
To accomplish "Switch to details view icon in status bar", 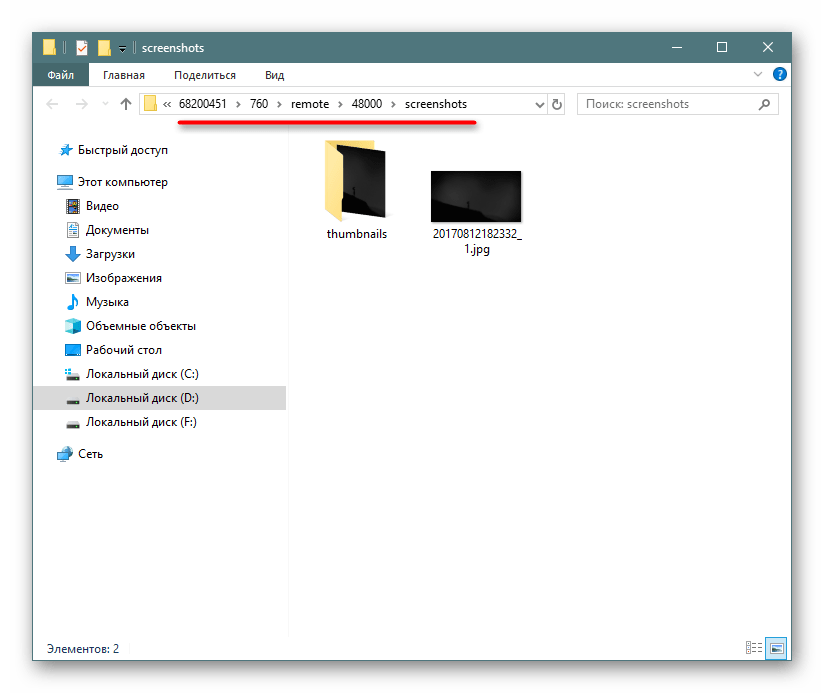I will tap(755, 649).
